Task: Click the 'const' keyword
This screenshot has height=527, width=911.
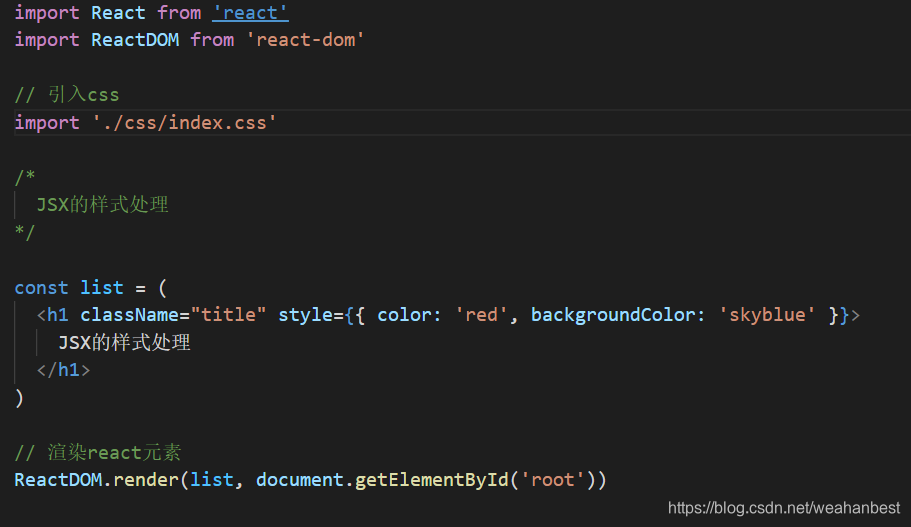Action: coord(41,288)
